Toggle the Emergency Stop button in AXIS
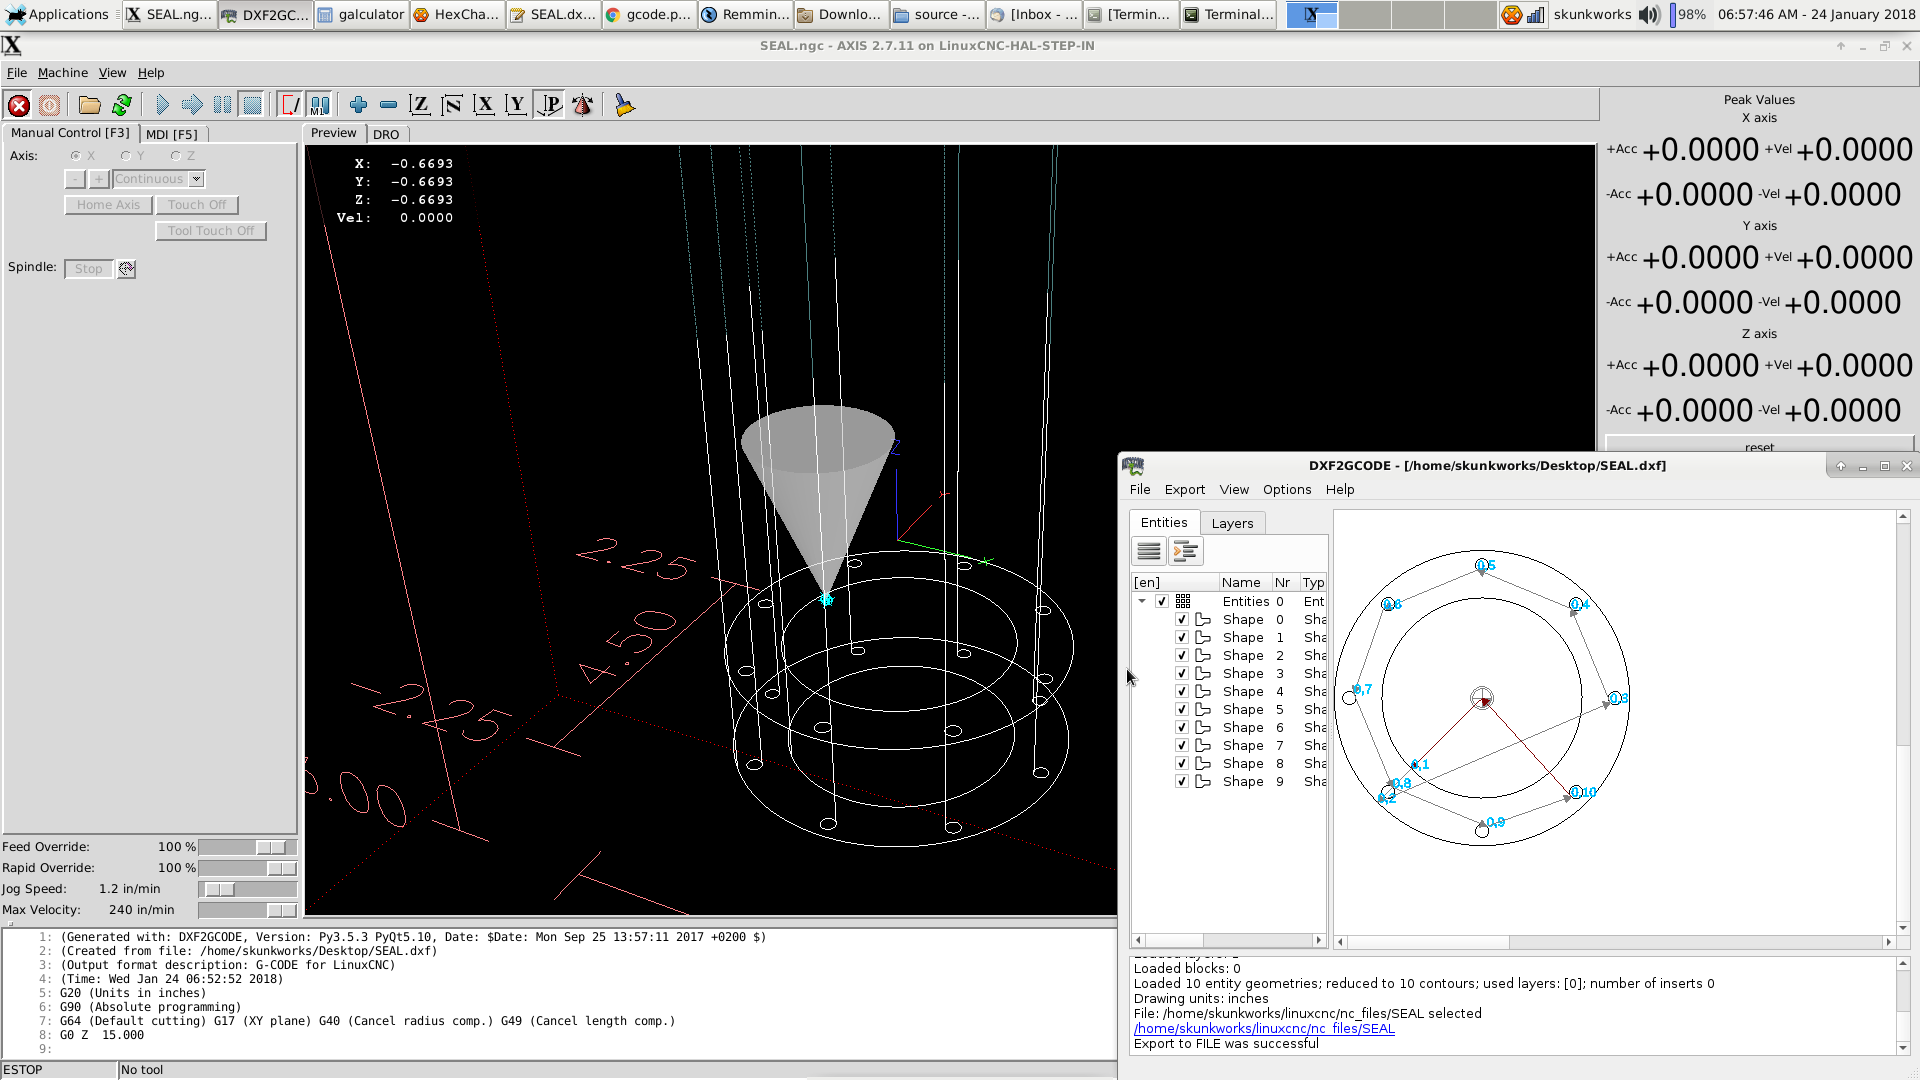Image resolution: width=1920 pixels, height=1080 pixels. tap(18, 105)
